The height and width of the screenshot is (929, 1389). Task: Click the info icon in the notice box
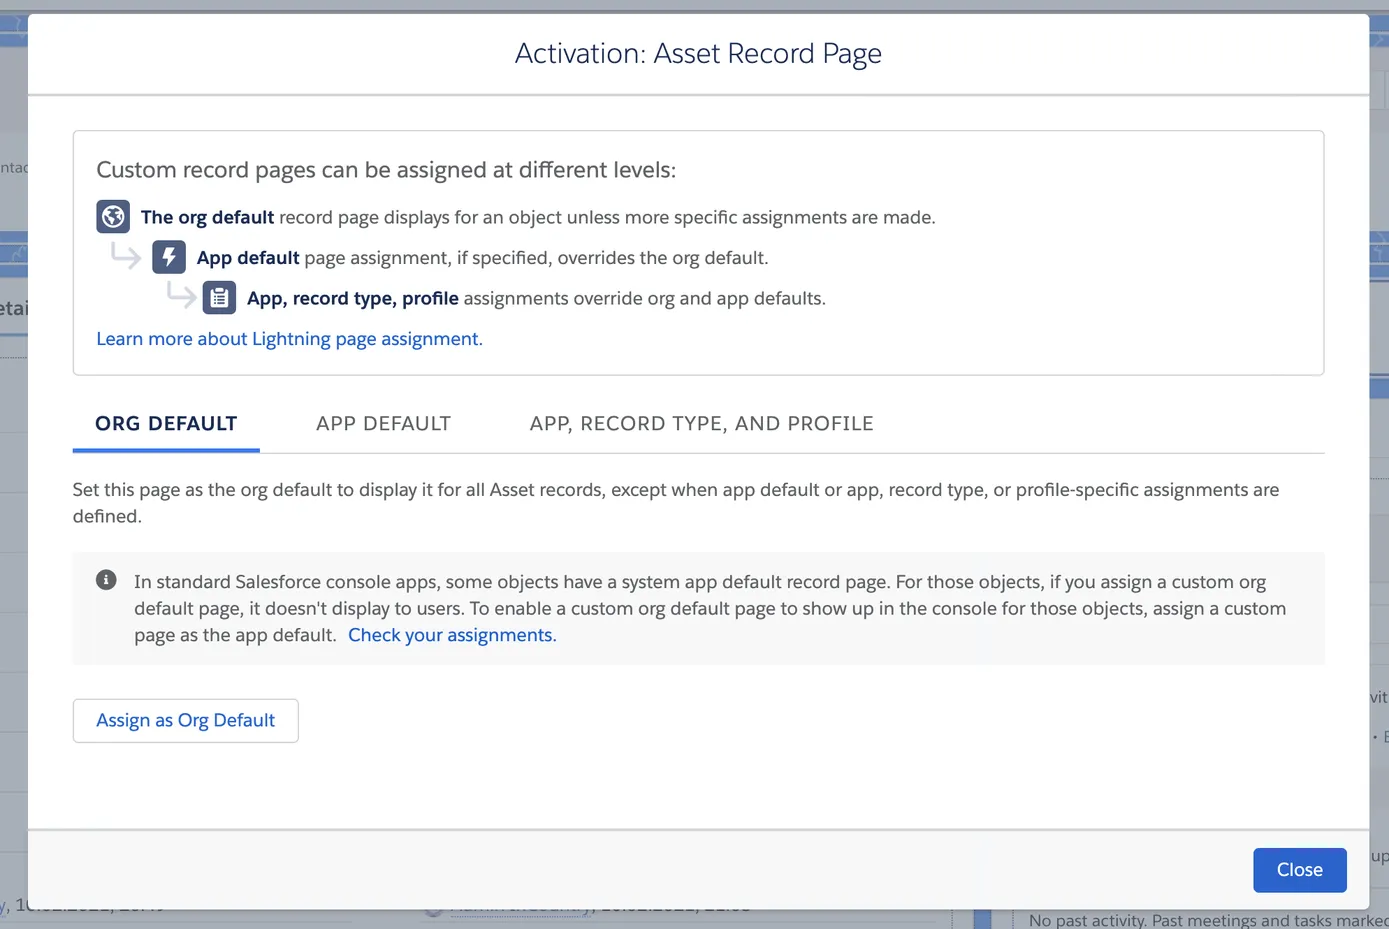click(106, 579)
